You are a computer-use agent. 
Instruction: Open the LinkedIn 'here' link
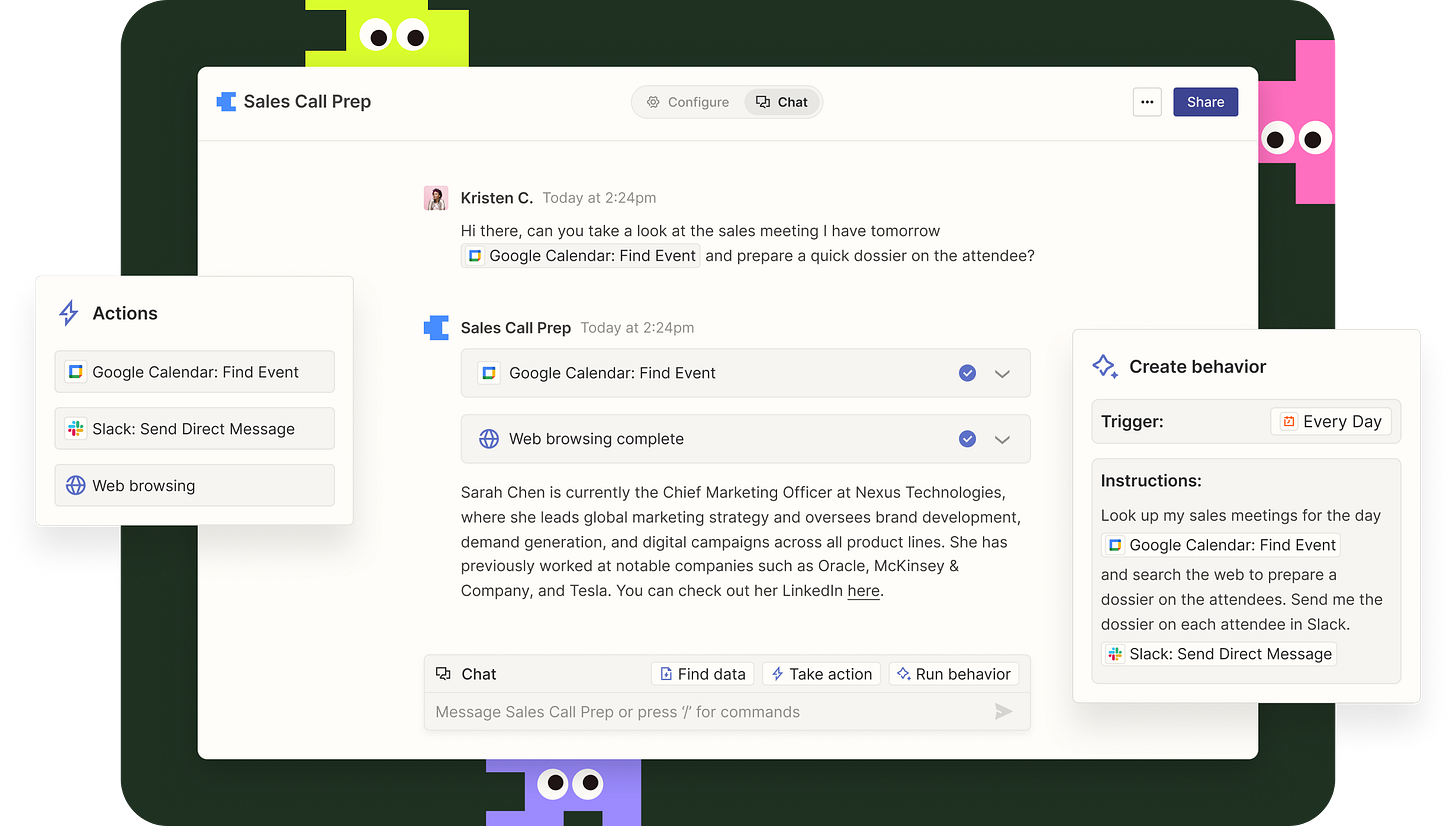tap(863, 591)
